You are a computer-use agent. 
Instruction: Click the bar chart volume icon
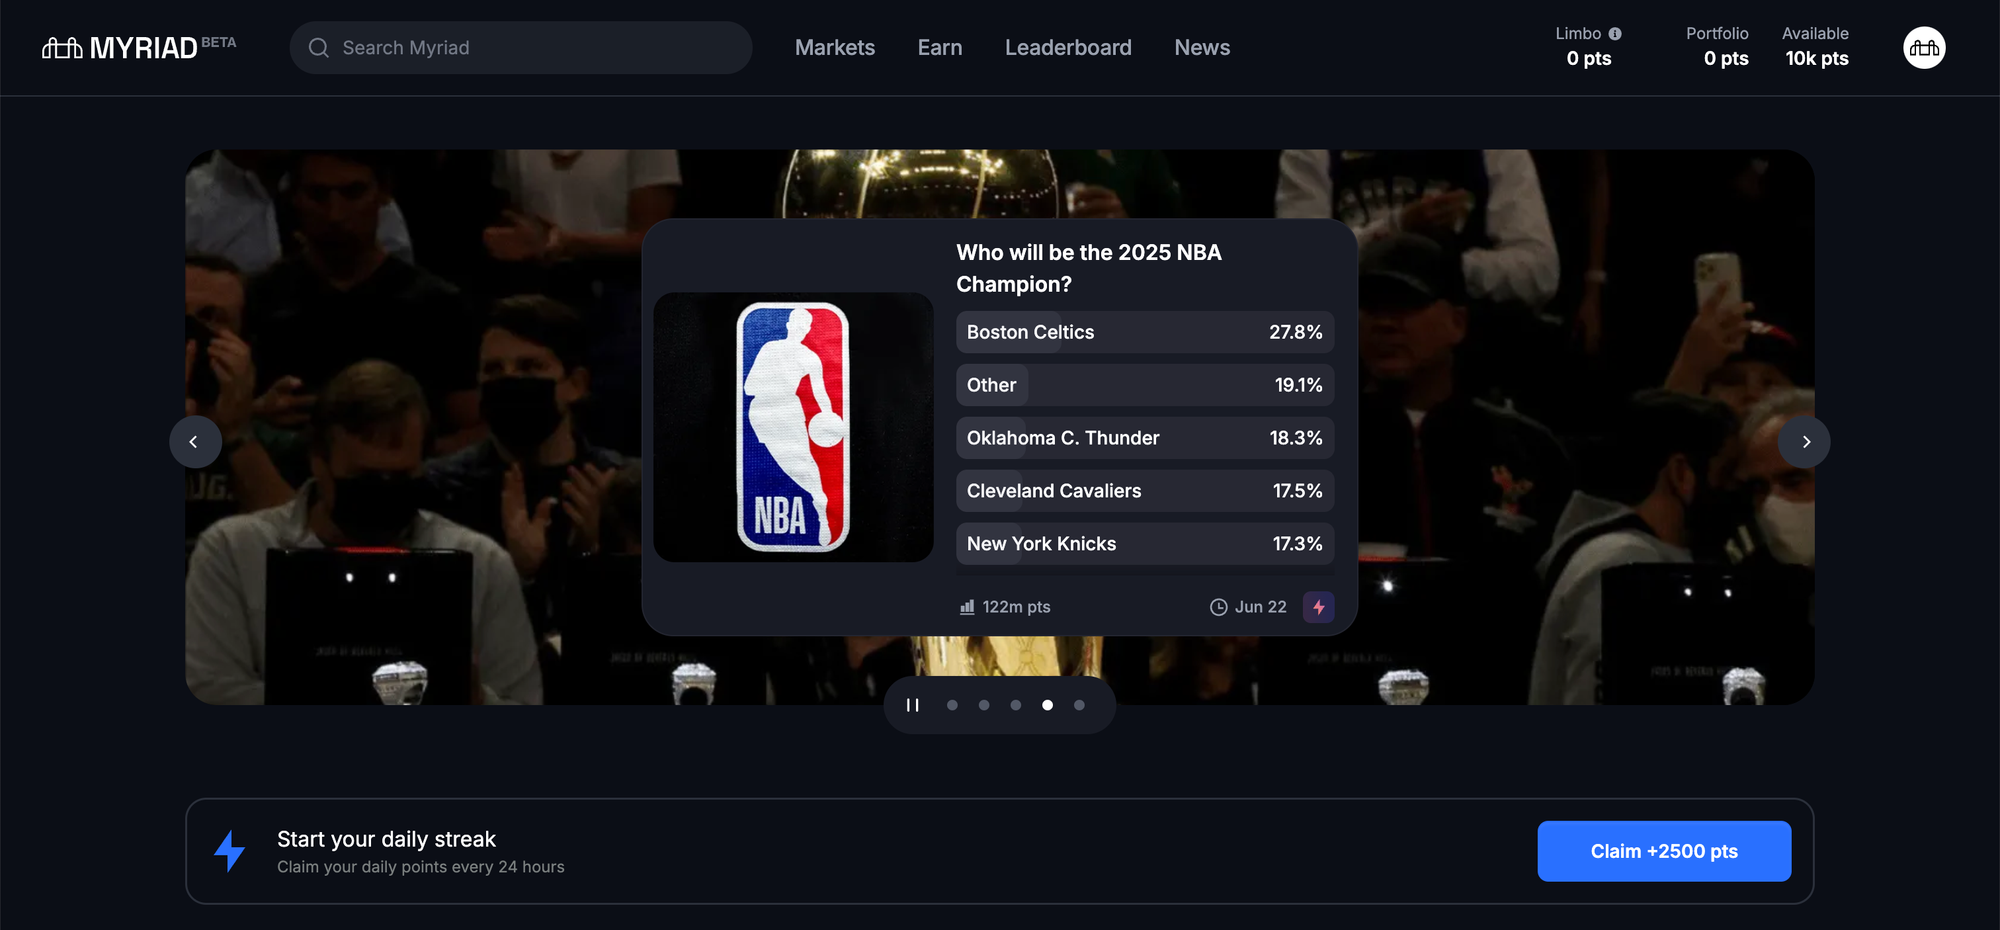[x=967, y=607]
